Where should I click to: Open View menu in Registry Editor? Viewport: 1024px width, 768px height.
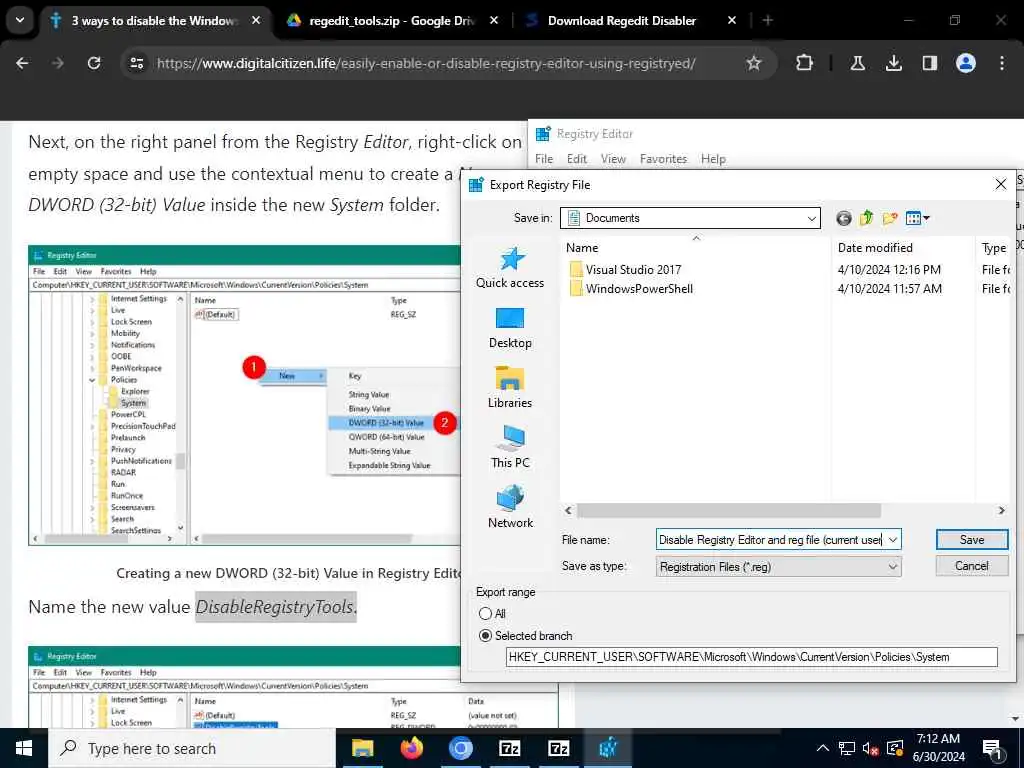[613, 159]
